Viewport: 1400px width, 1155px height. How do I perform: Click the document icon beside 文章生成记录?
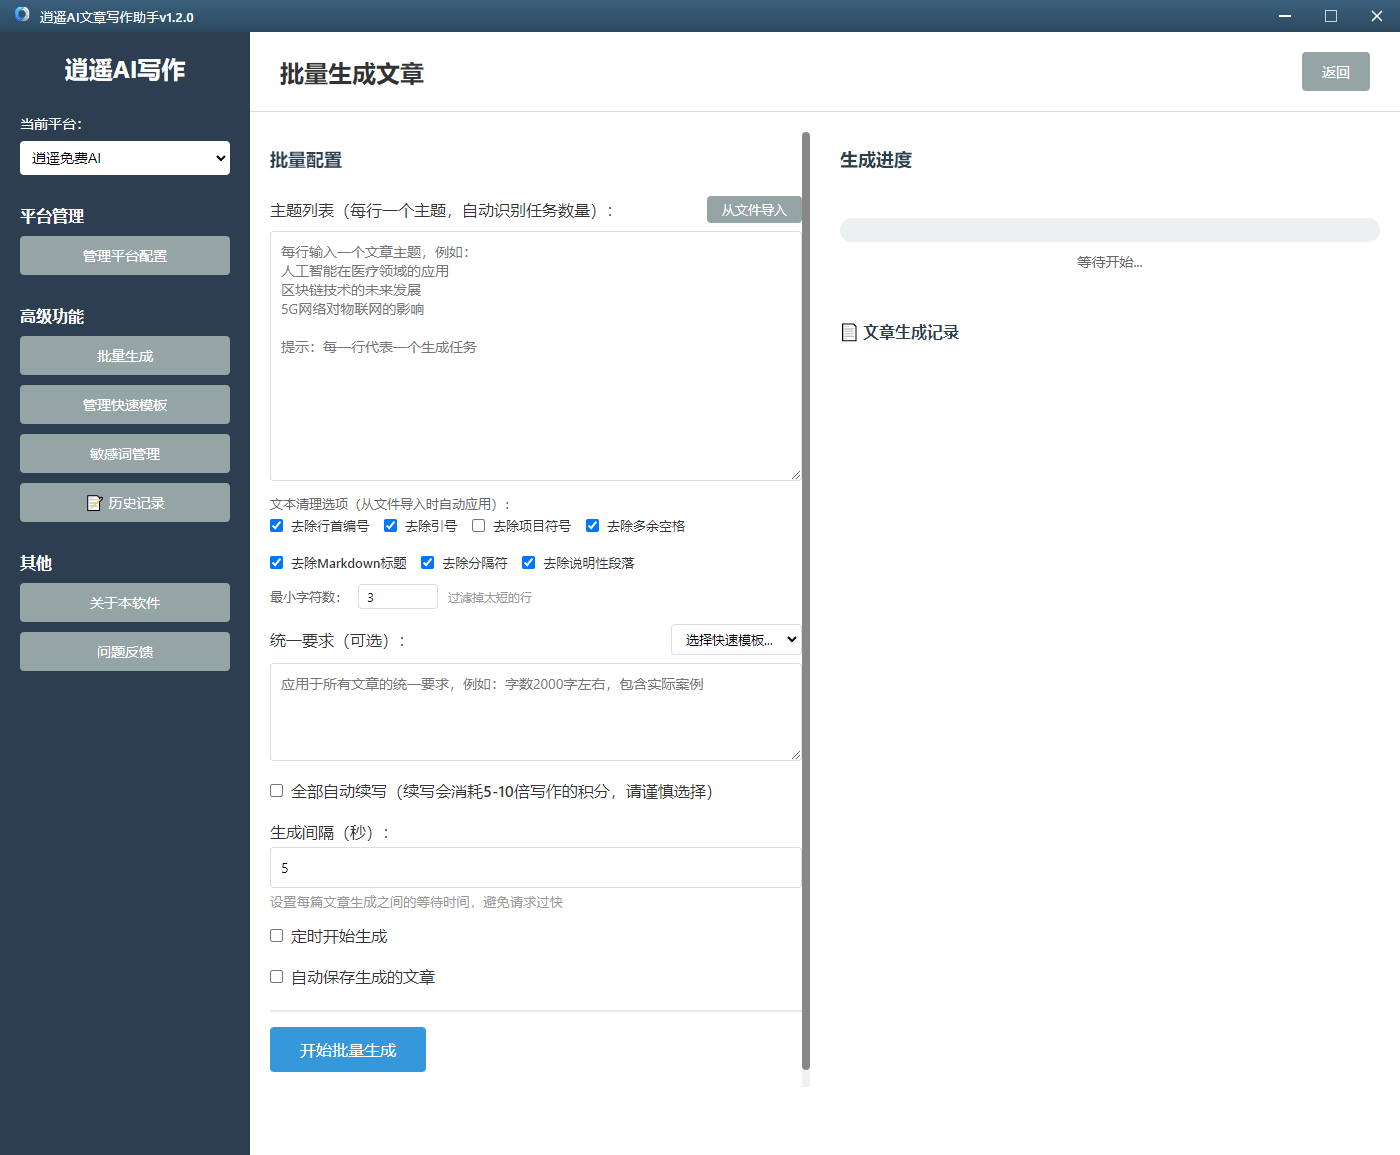[x=849, y=332]
